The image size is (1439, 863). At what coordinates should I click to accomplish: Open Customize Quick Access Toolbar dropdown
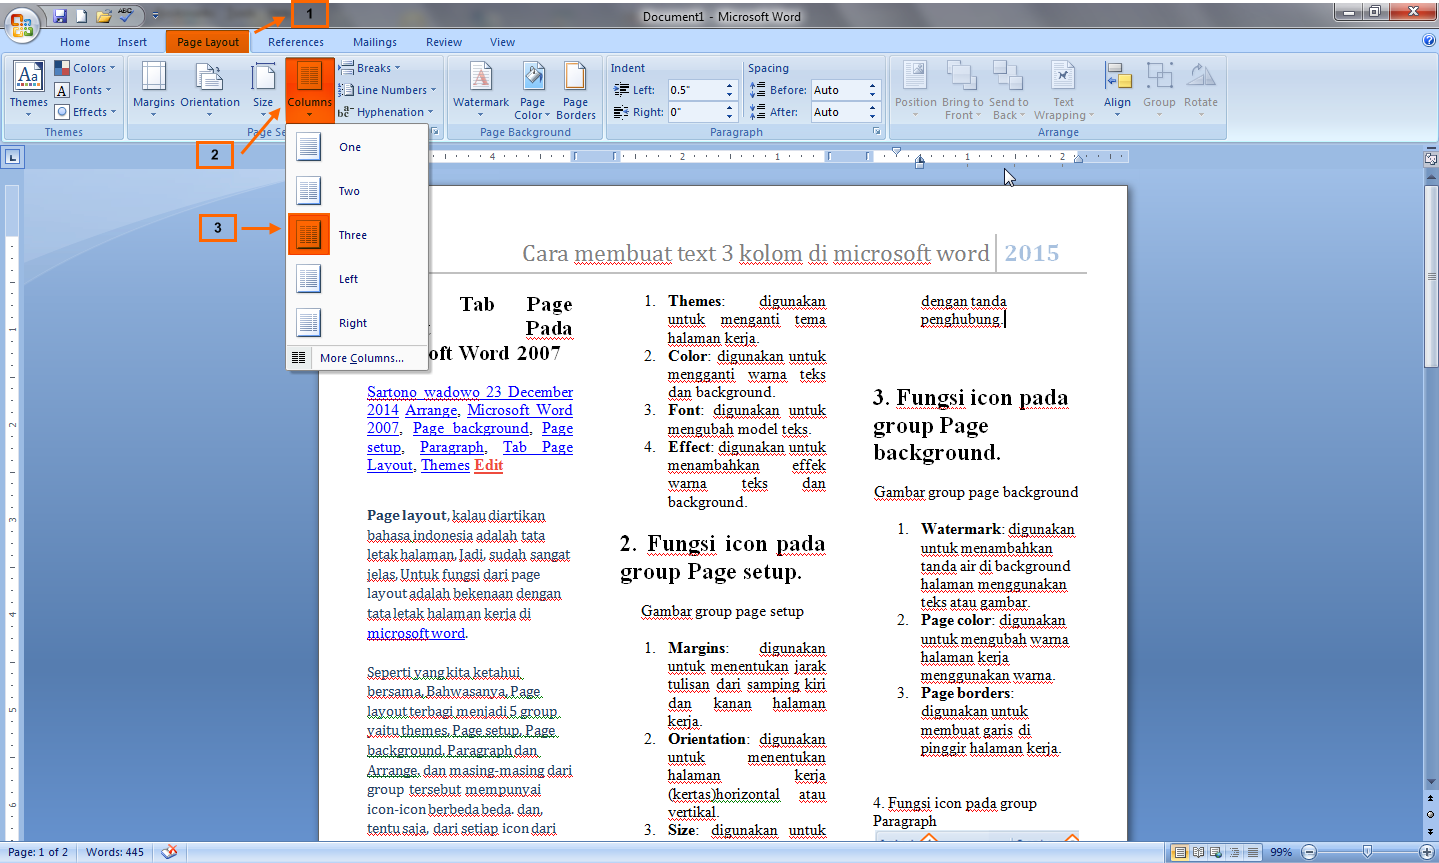click(155, 16)
